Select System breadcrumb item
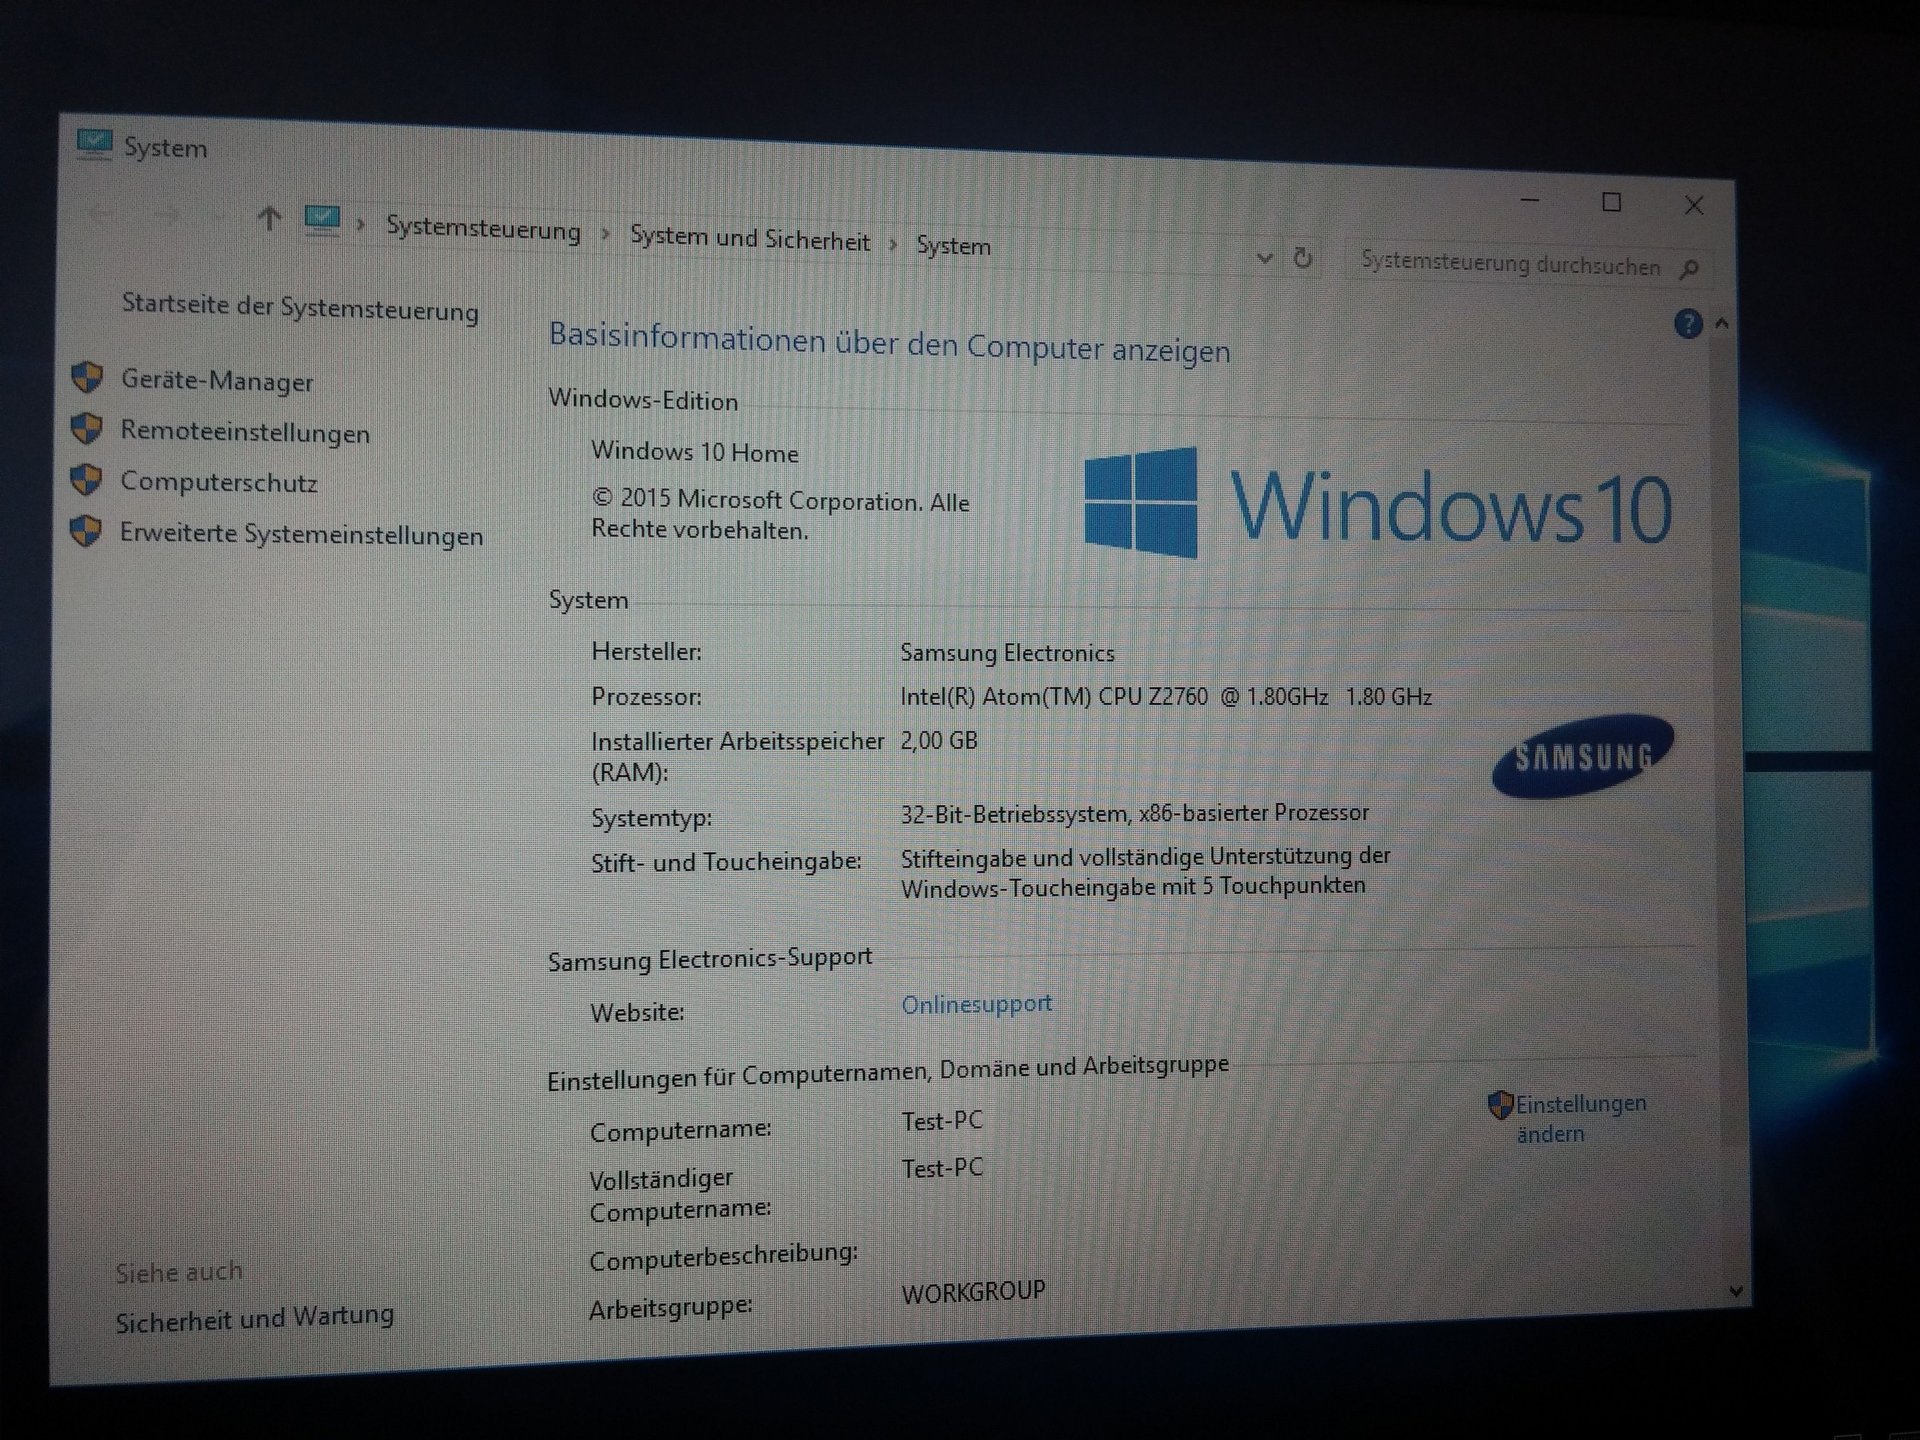This screenshot has width=1920, height=1440. 953,245
